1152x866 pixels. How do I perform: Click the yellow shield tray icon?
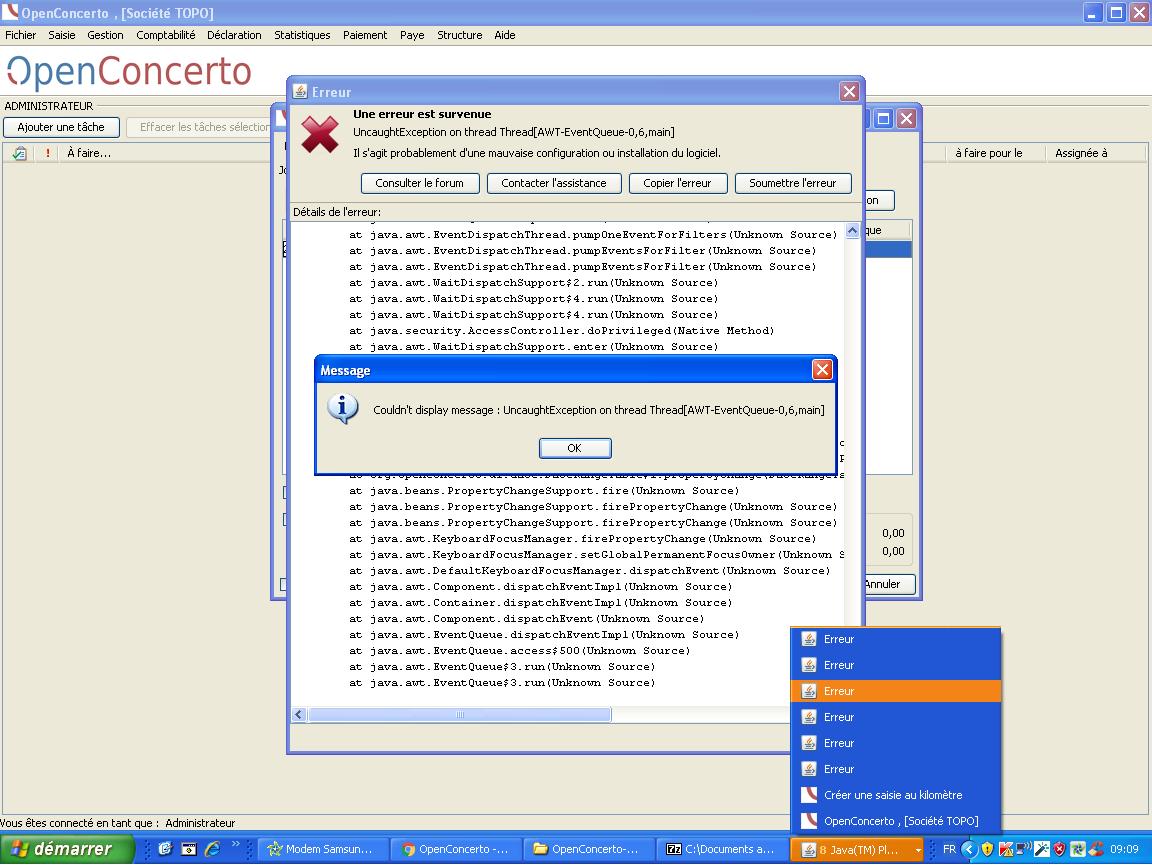[x=987, y=849]
